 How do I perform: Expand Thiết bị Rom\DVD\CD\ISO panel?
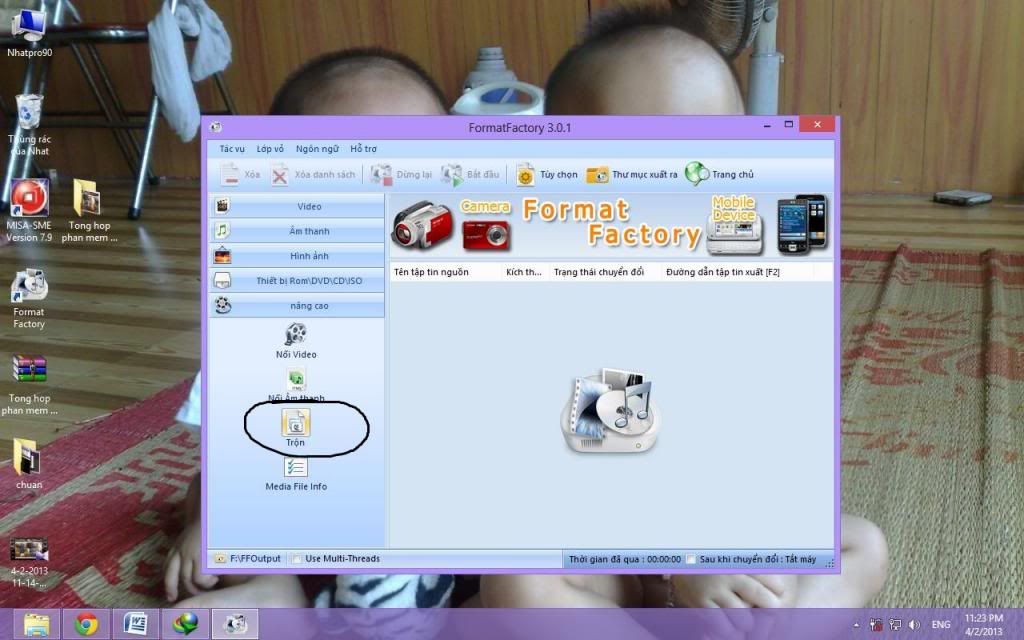pos(297,281)
